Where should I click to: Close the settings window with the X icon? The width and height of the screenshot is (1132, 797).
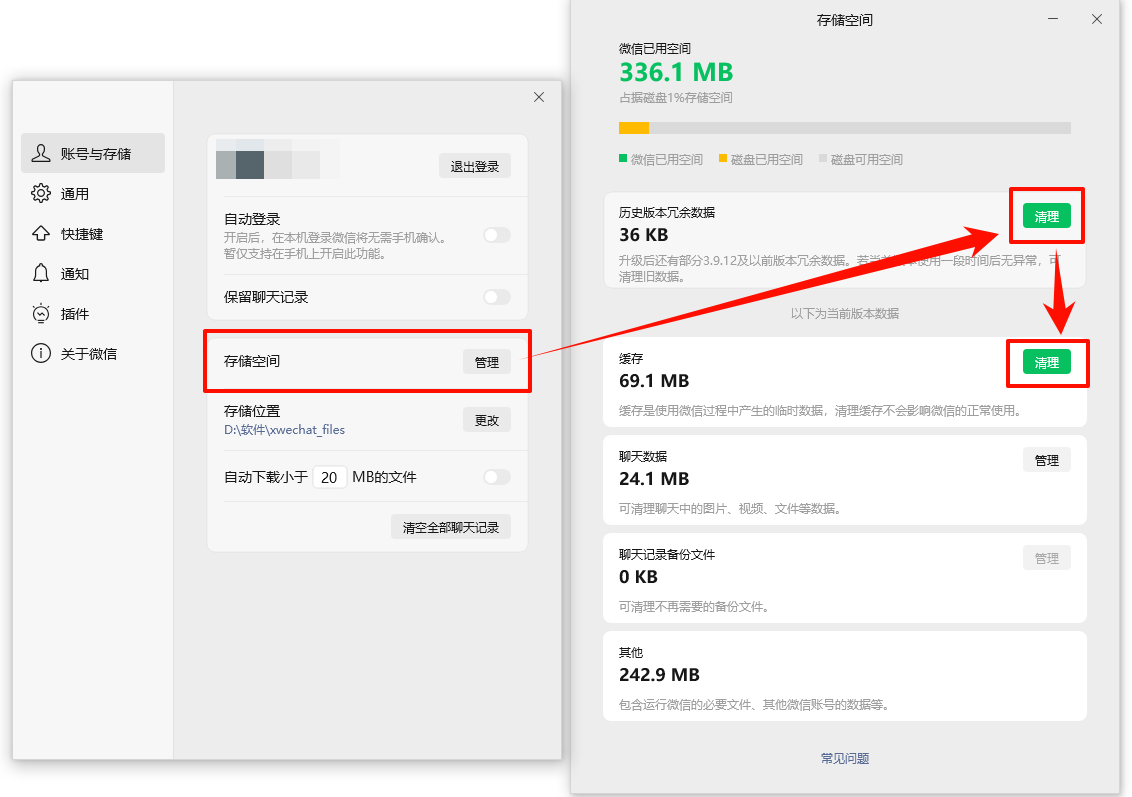[x=539, y=97]
